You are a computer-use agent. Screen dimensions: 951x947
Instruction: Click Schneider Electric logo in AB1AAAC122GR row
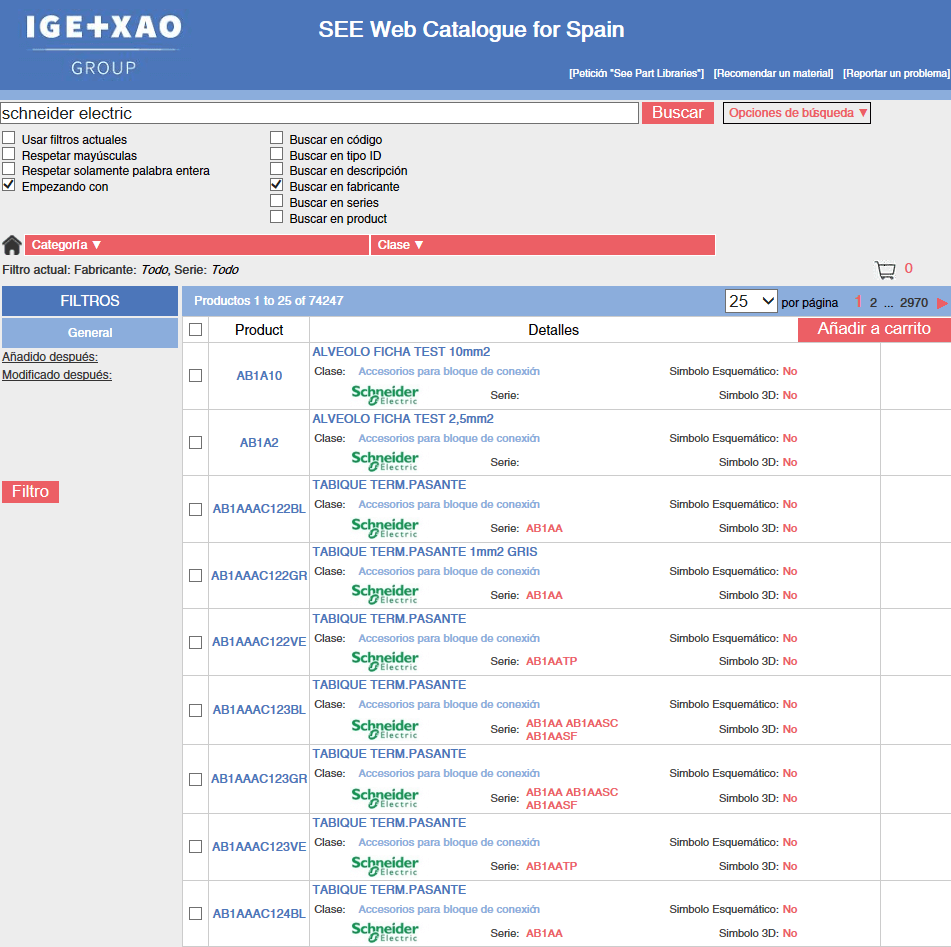(385, 594)
